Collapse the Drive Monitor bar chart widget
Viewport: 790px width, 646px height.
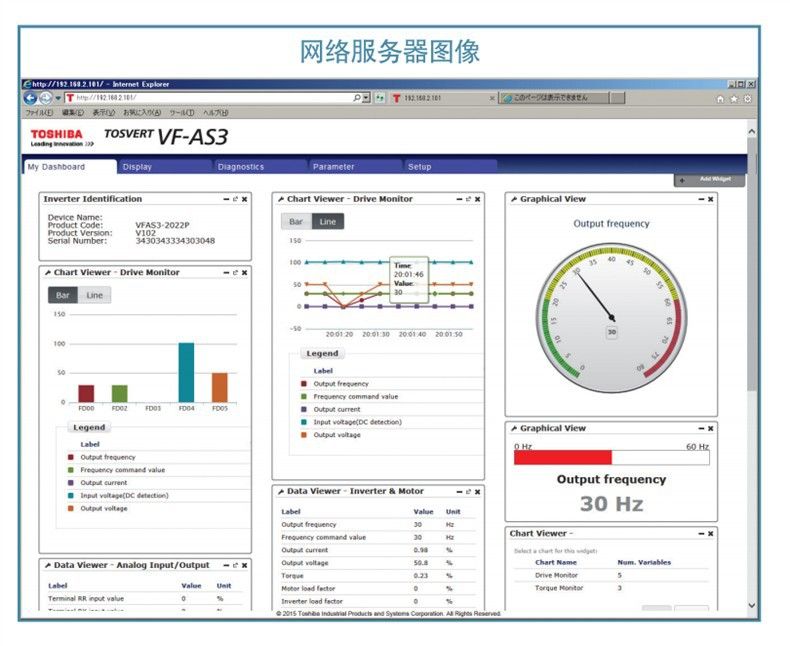pos(226,272)
